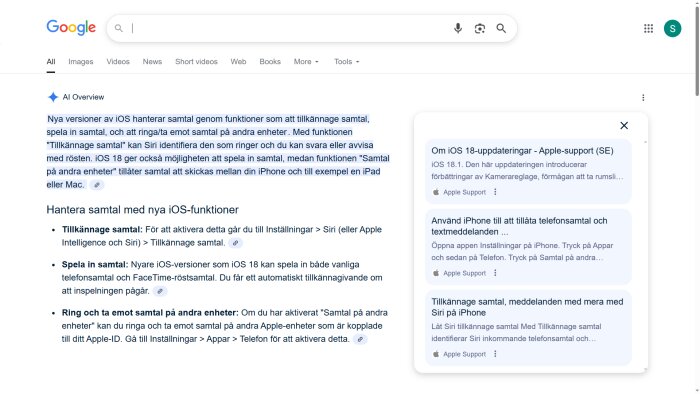The height and width of the screenshot is (394, 700).
Task: Click the 'AI Overview' label text
Action: coord(83,97)
